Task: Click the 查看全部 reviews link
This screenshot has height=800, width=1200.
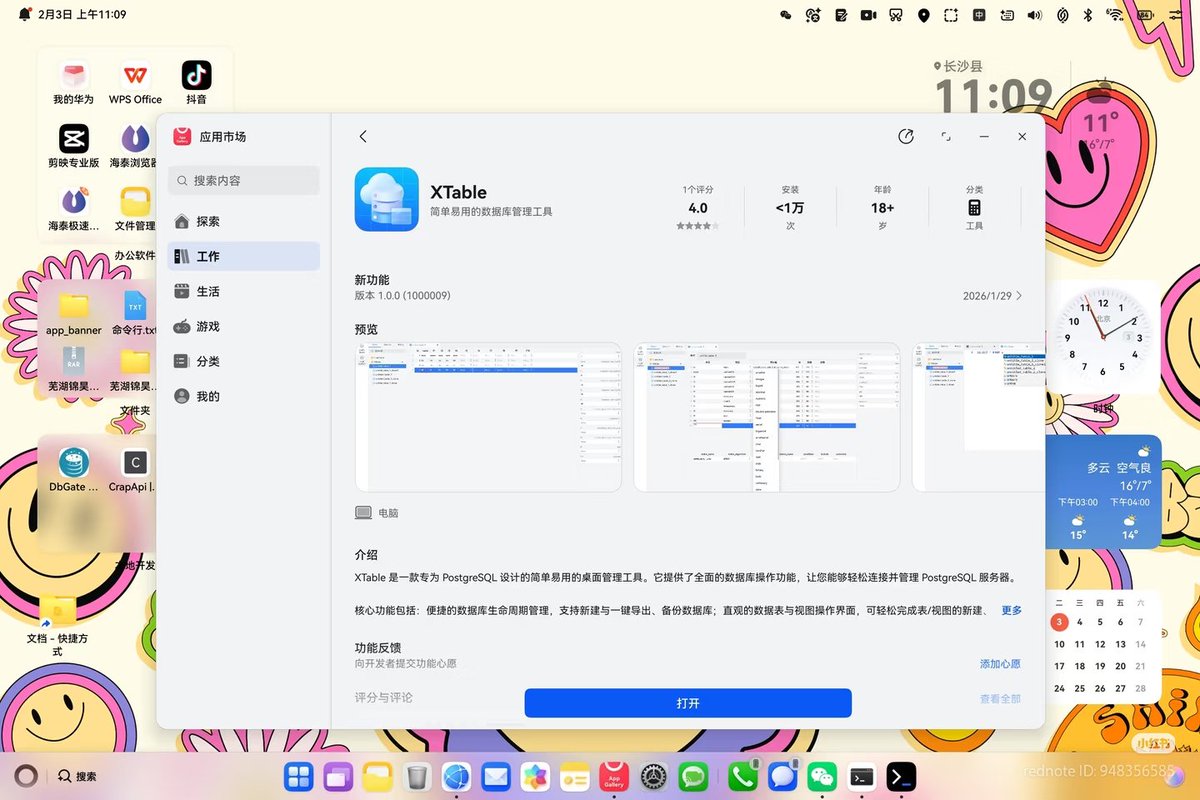Action: click(1000, 699)
